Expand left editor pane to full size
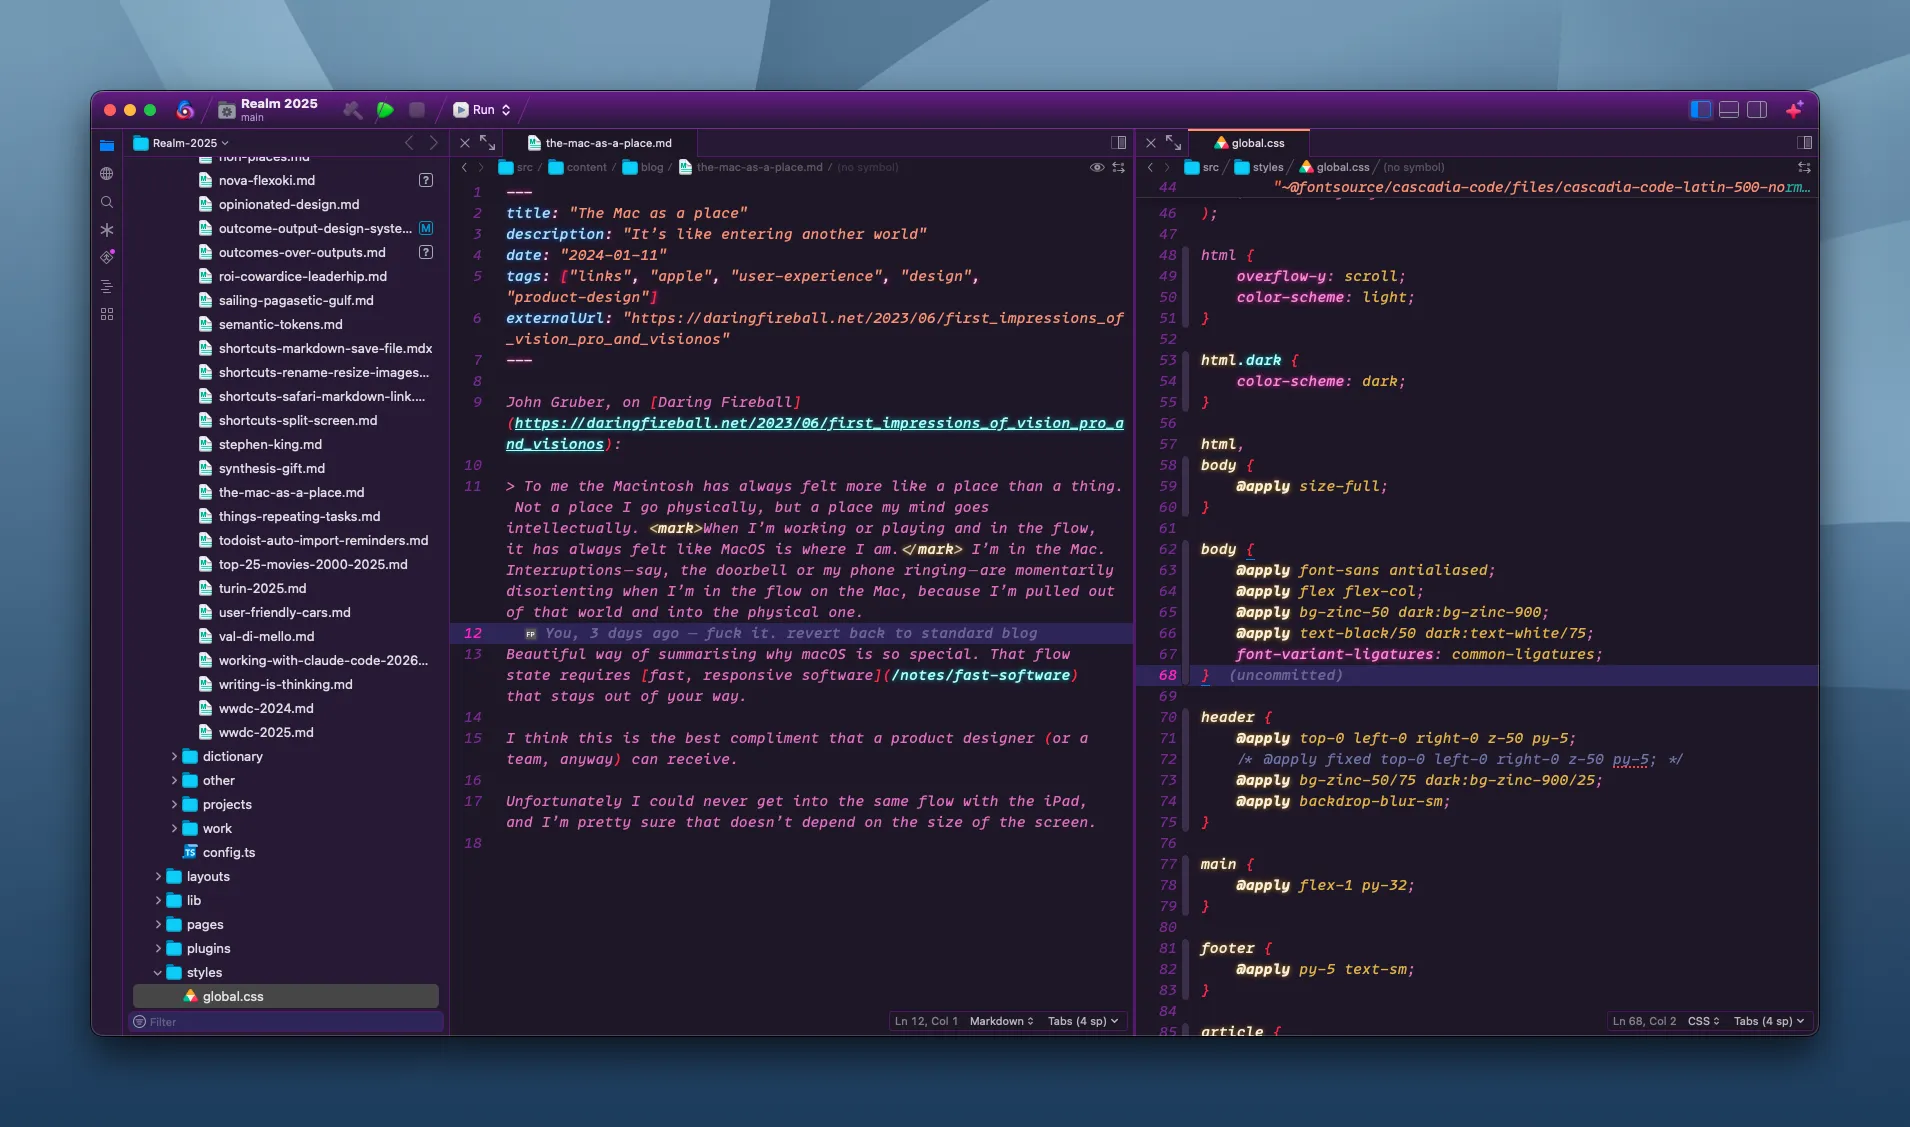Viewport: 1910px width, 1127px height. (487, 143)
